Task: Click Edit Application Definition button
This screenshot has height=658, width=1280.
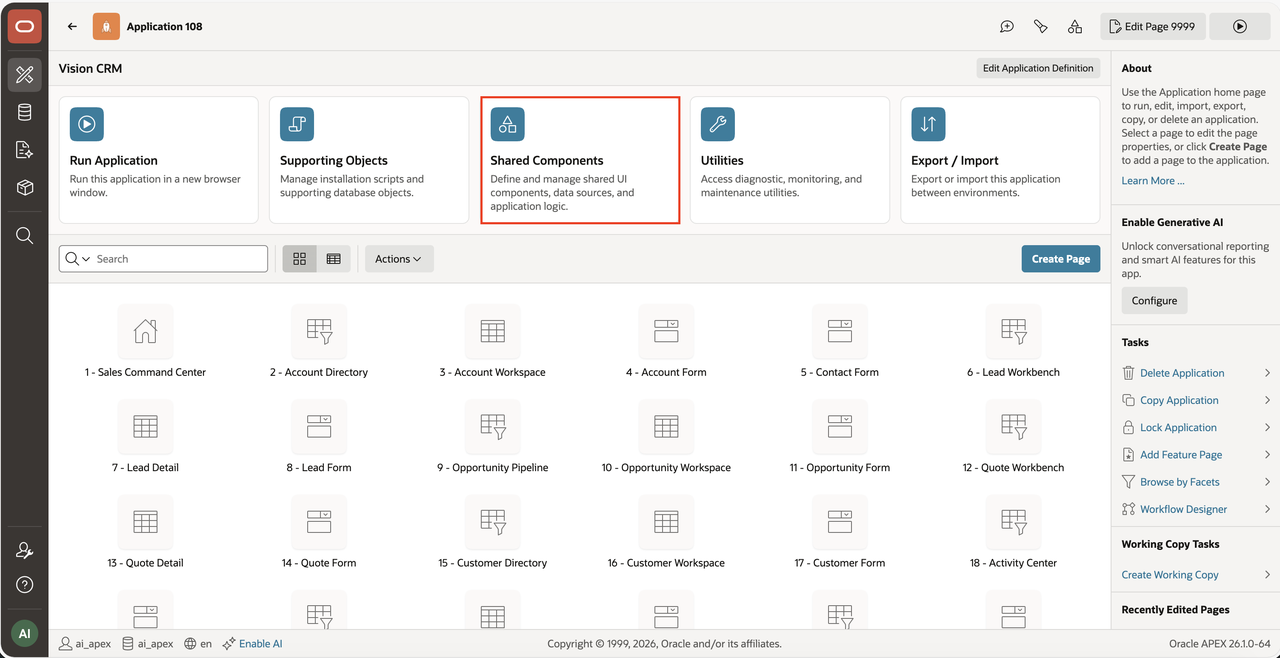Action: coord(1038,68)
